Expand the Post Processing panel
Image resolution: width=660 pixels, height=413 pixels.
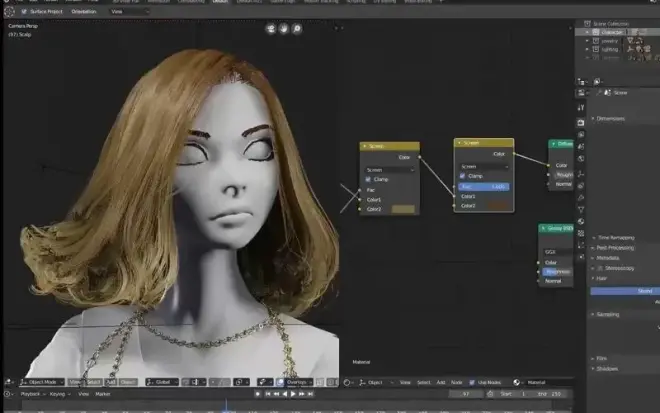pyautogui.click(x=615, y=247)
